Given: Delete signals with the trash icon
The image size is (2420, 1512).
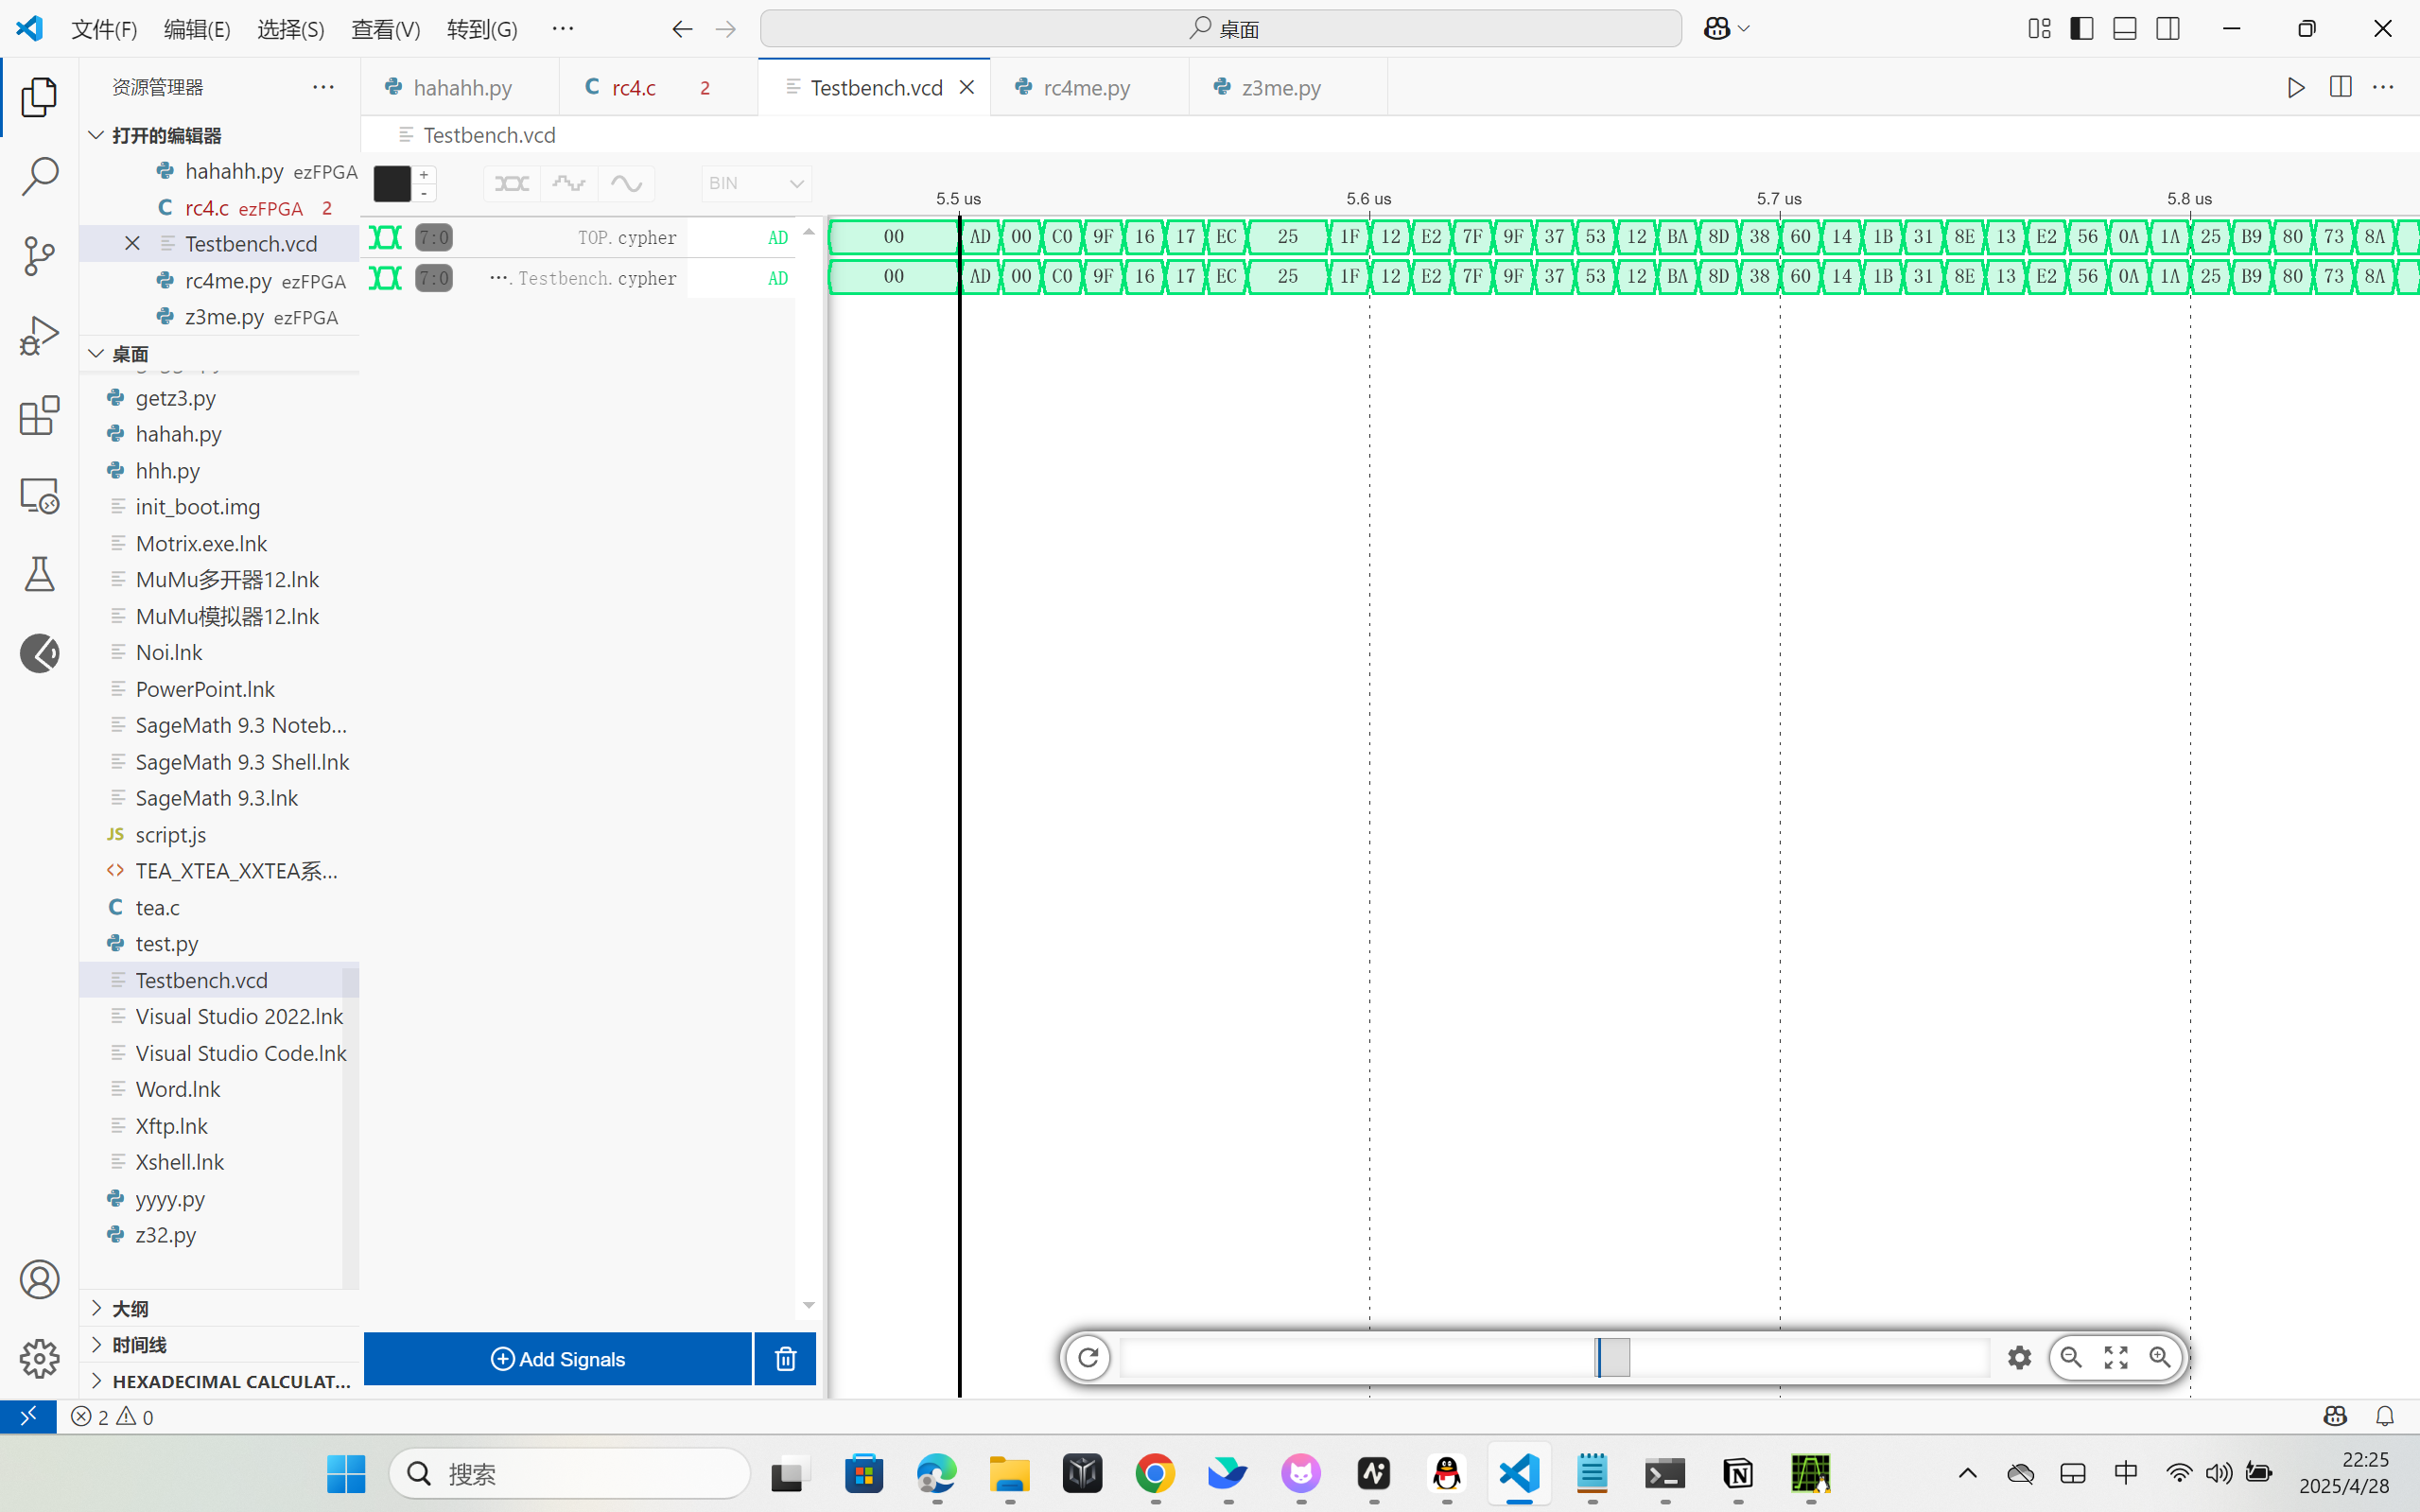Looking at the screenshot, I should point(785,1358).
